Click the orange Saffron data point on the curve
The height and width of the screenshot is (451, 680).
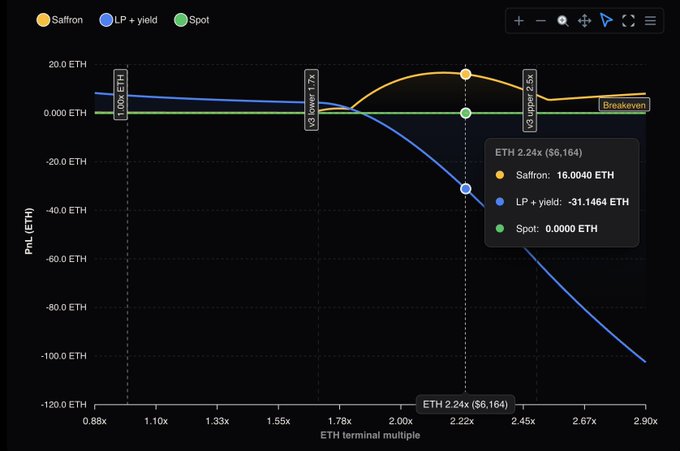[x=465, y=74]
